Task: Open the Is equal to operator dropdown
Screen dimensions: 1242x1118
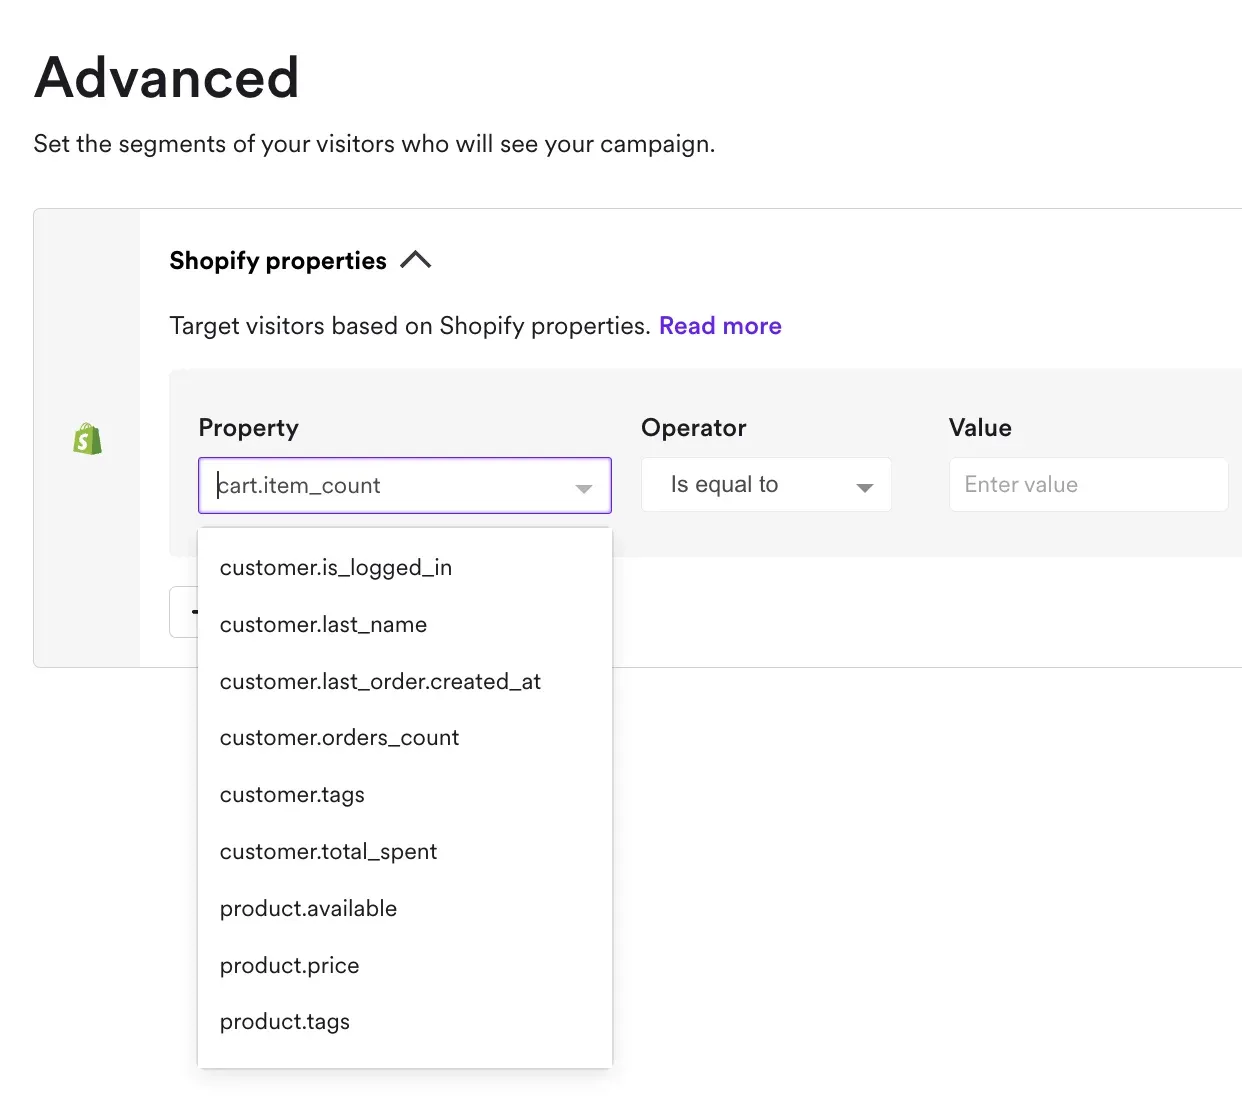Action: [766, 484]
